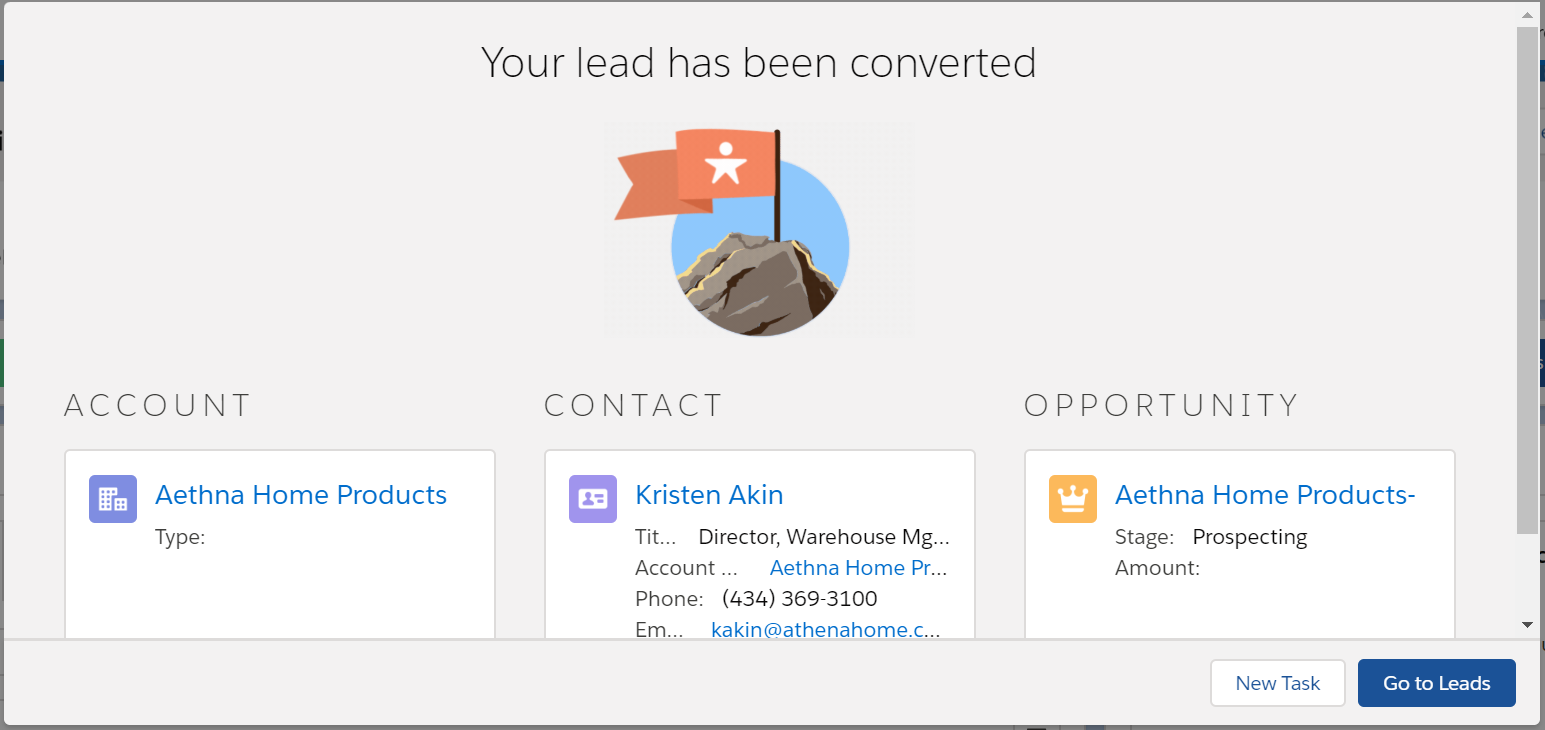Click the OPPORTUNITY section heading
Image resolution: width=1545 pixels, height=730 pixels.
point(1161,405)
